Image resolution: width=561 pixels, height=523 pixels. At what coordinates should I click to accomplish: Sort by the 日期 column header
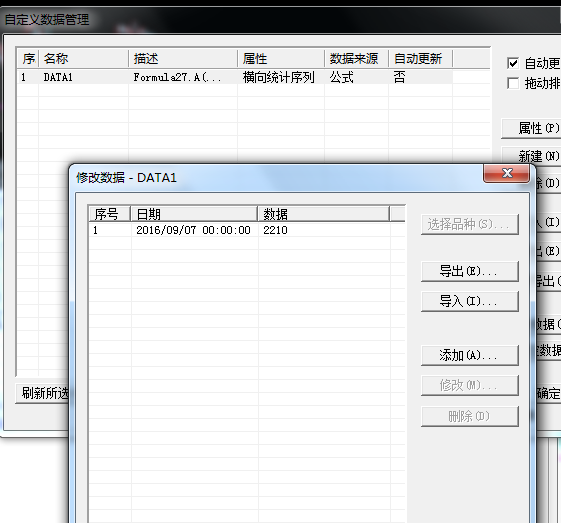click(194, 214)
